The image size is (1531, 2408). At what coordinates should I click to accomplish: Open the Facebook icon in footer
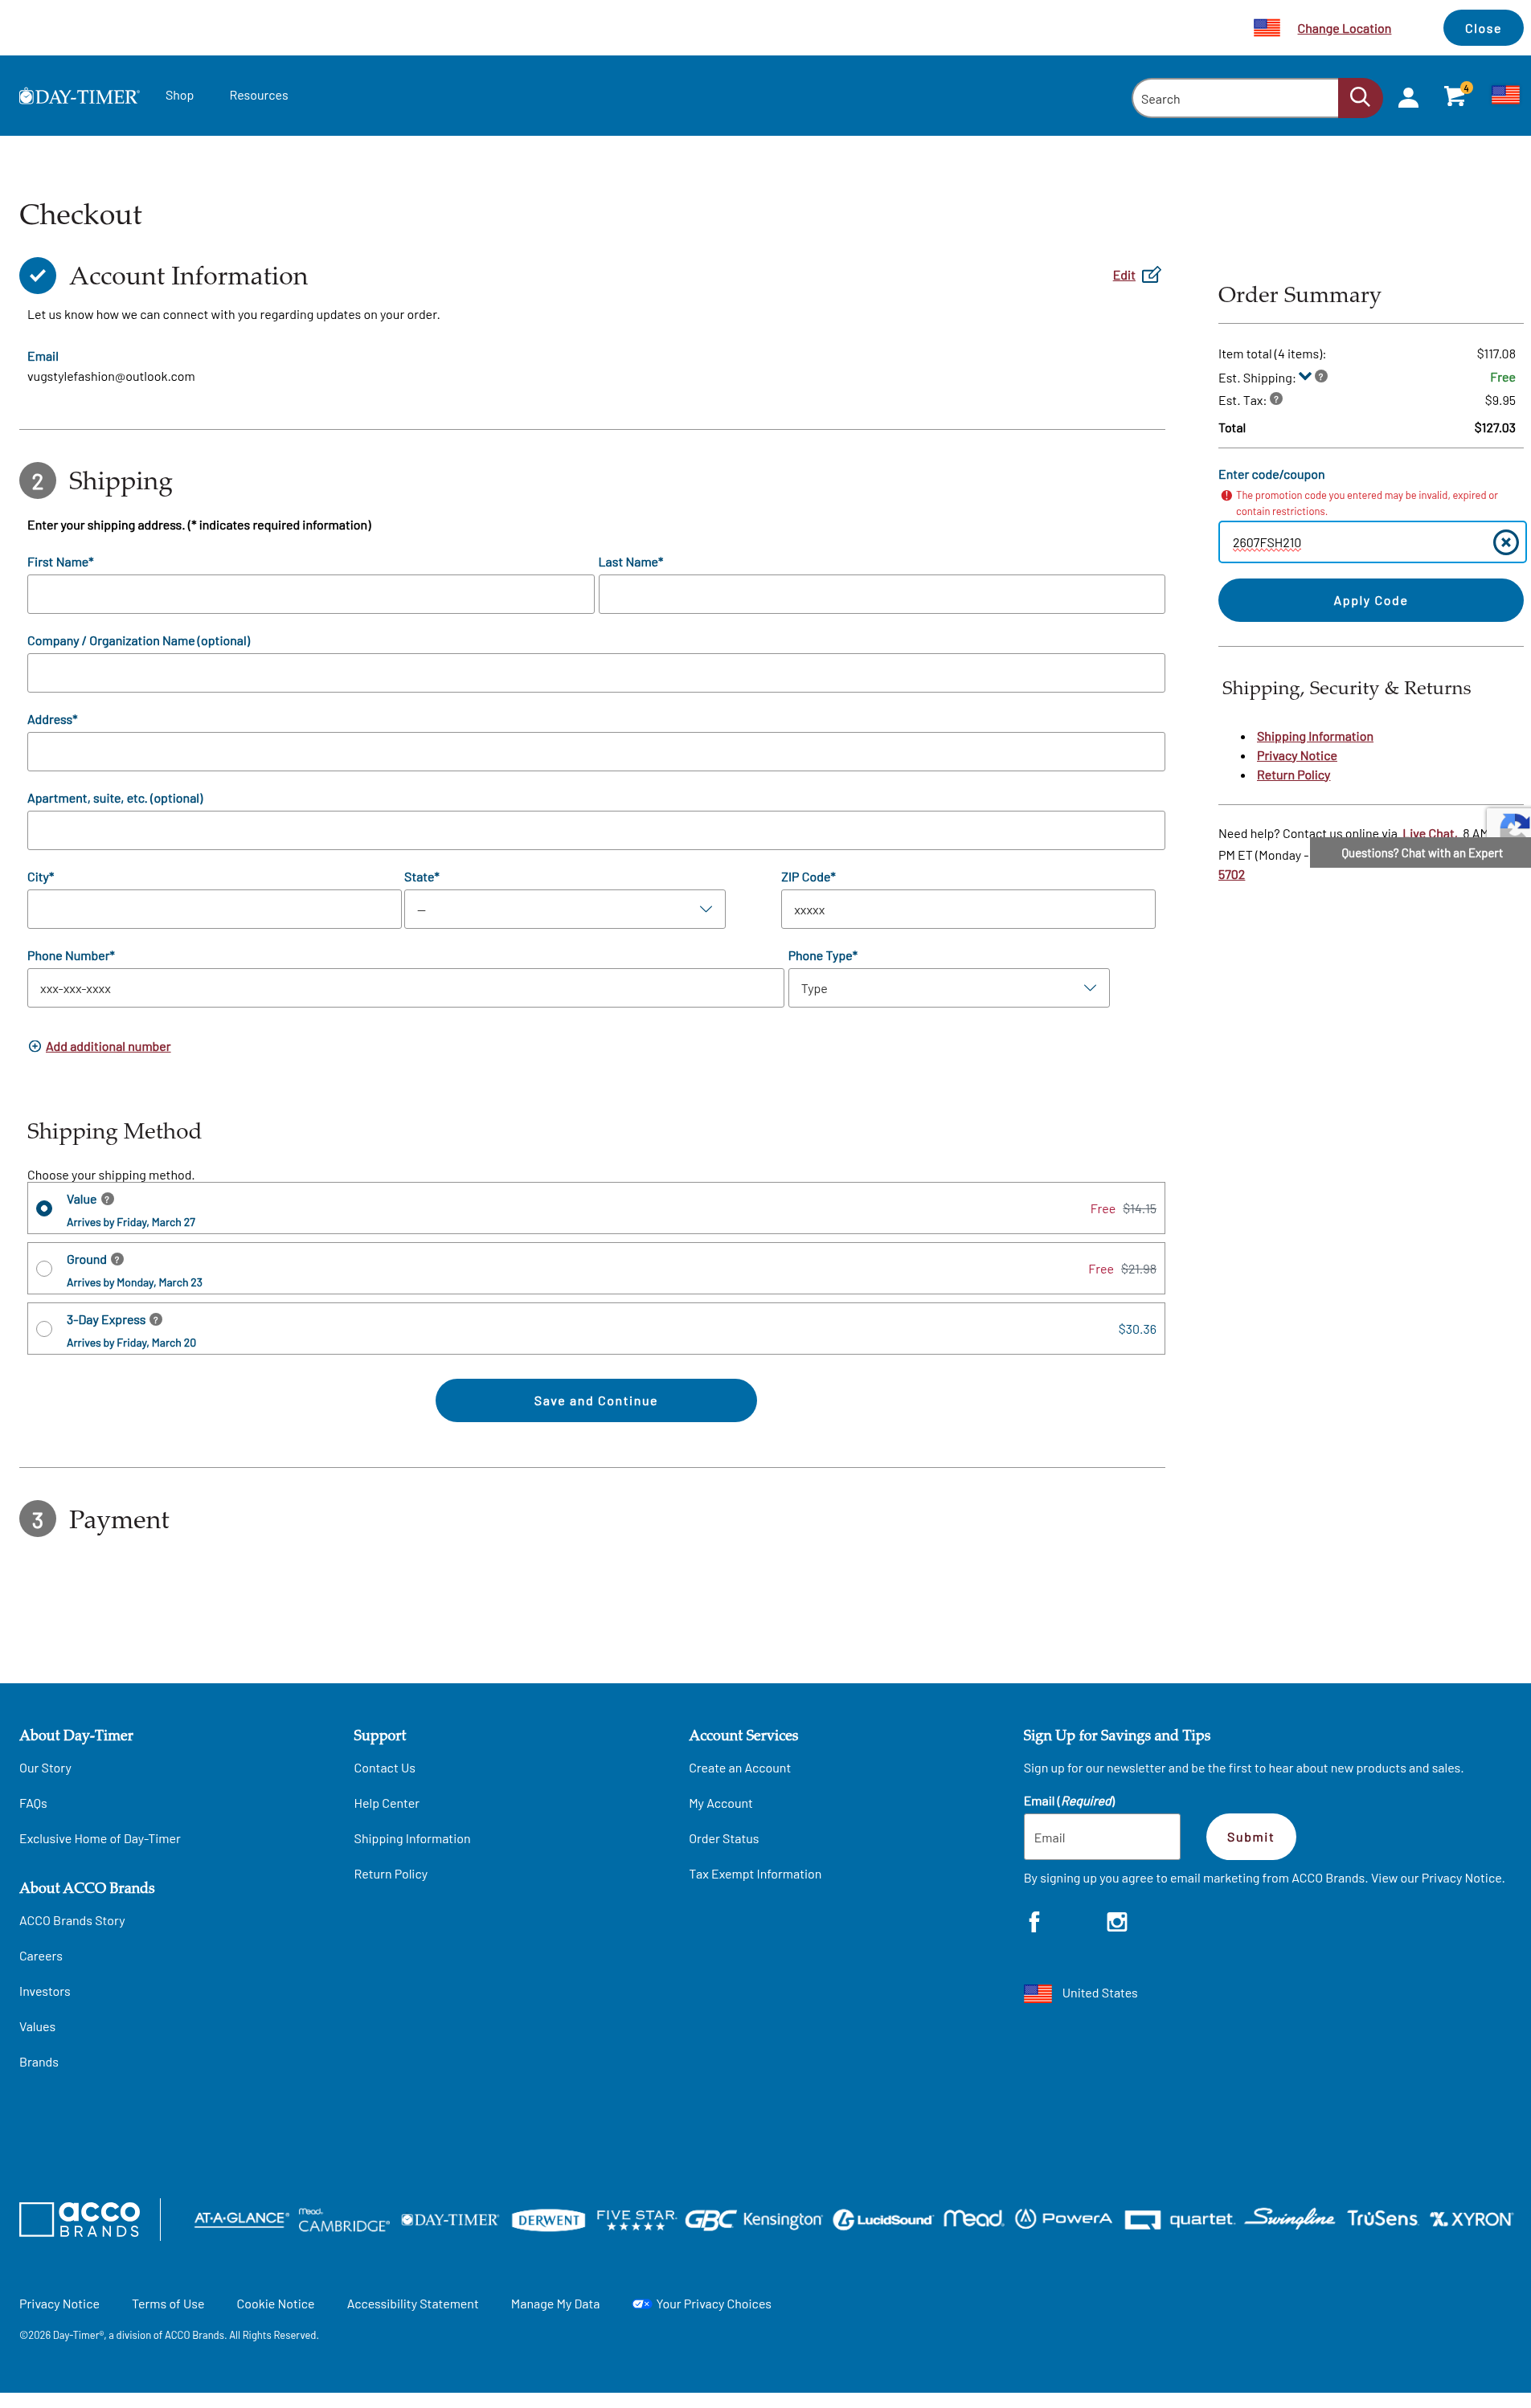pos(1034,1921)
